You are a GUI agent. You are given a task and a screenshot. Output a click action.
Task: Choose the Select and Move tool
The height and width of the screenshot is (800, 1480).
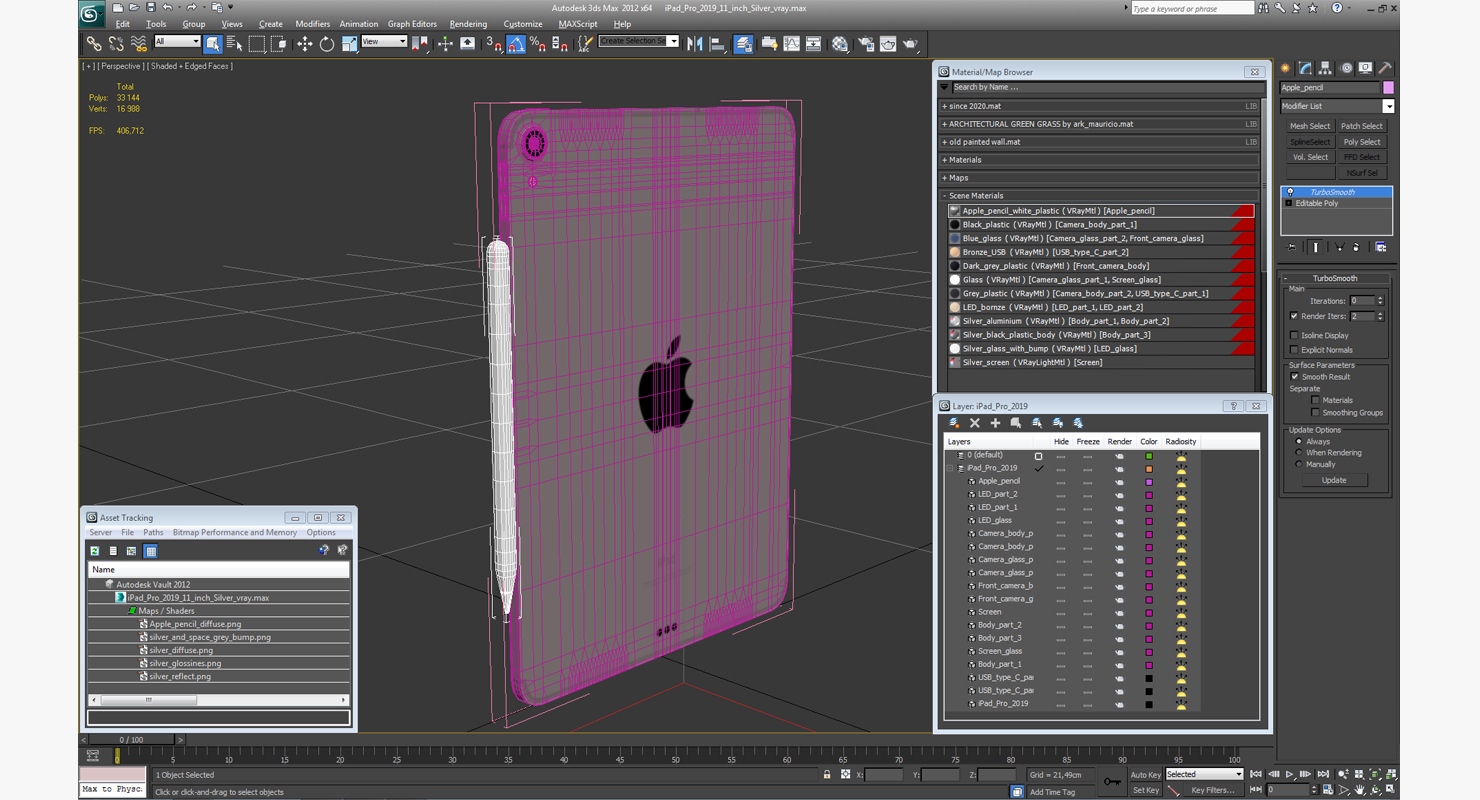pos(304,44)
